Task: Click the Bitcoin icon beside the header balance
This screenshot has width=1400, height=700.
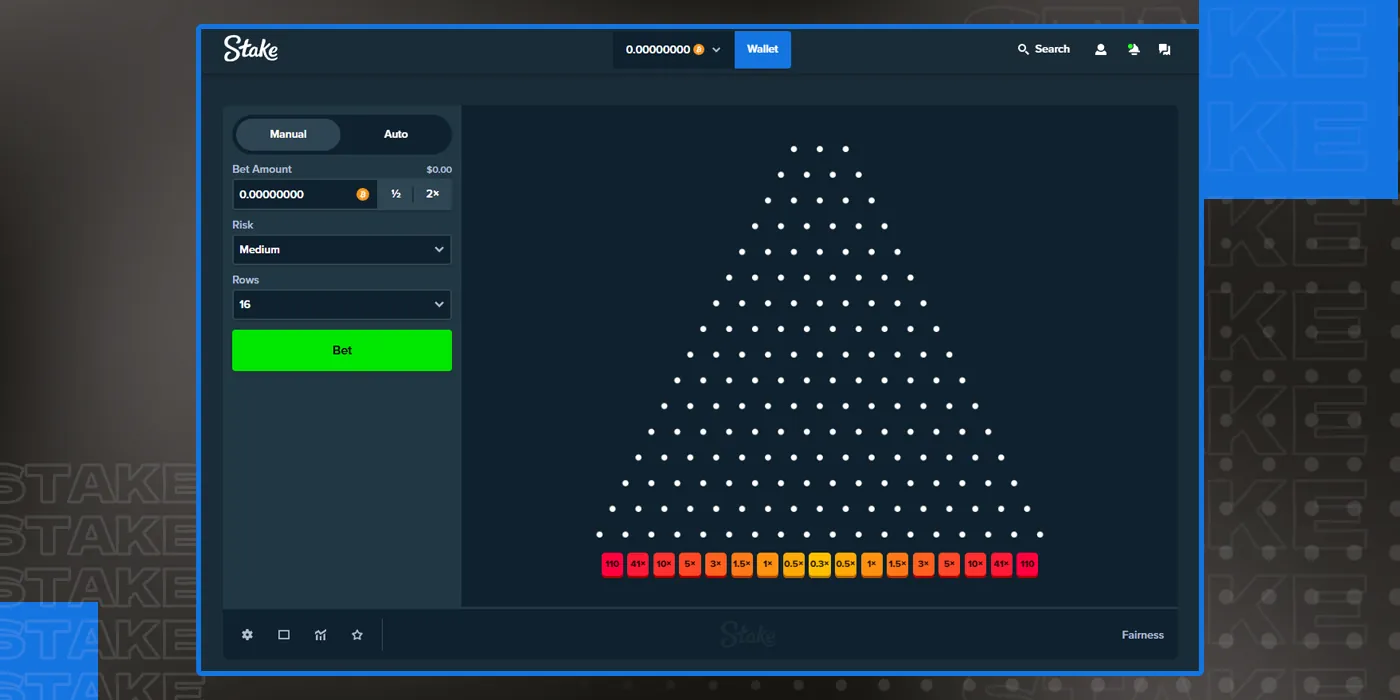Action: point(699,49)
